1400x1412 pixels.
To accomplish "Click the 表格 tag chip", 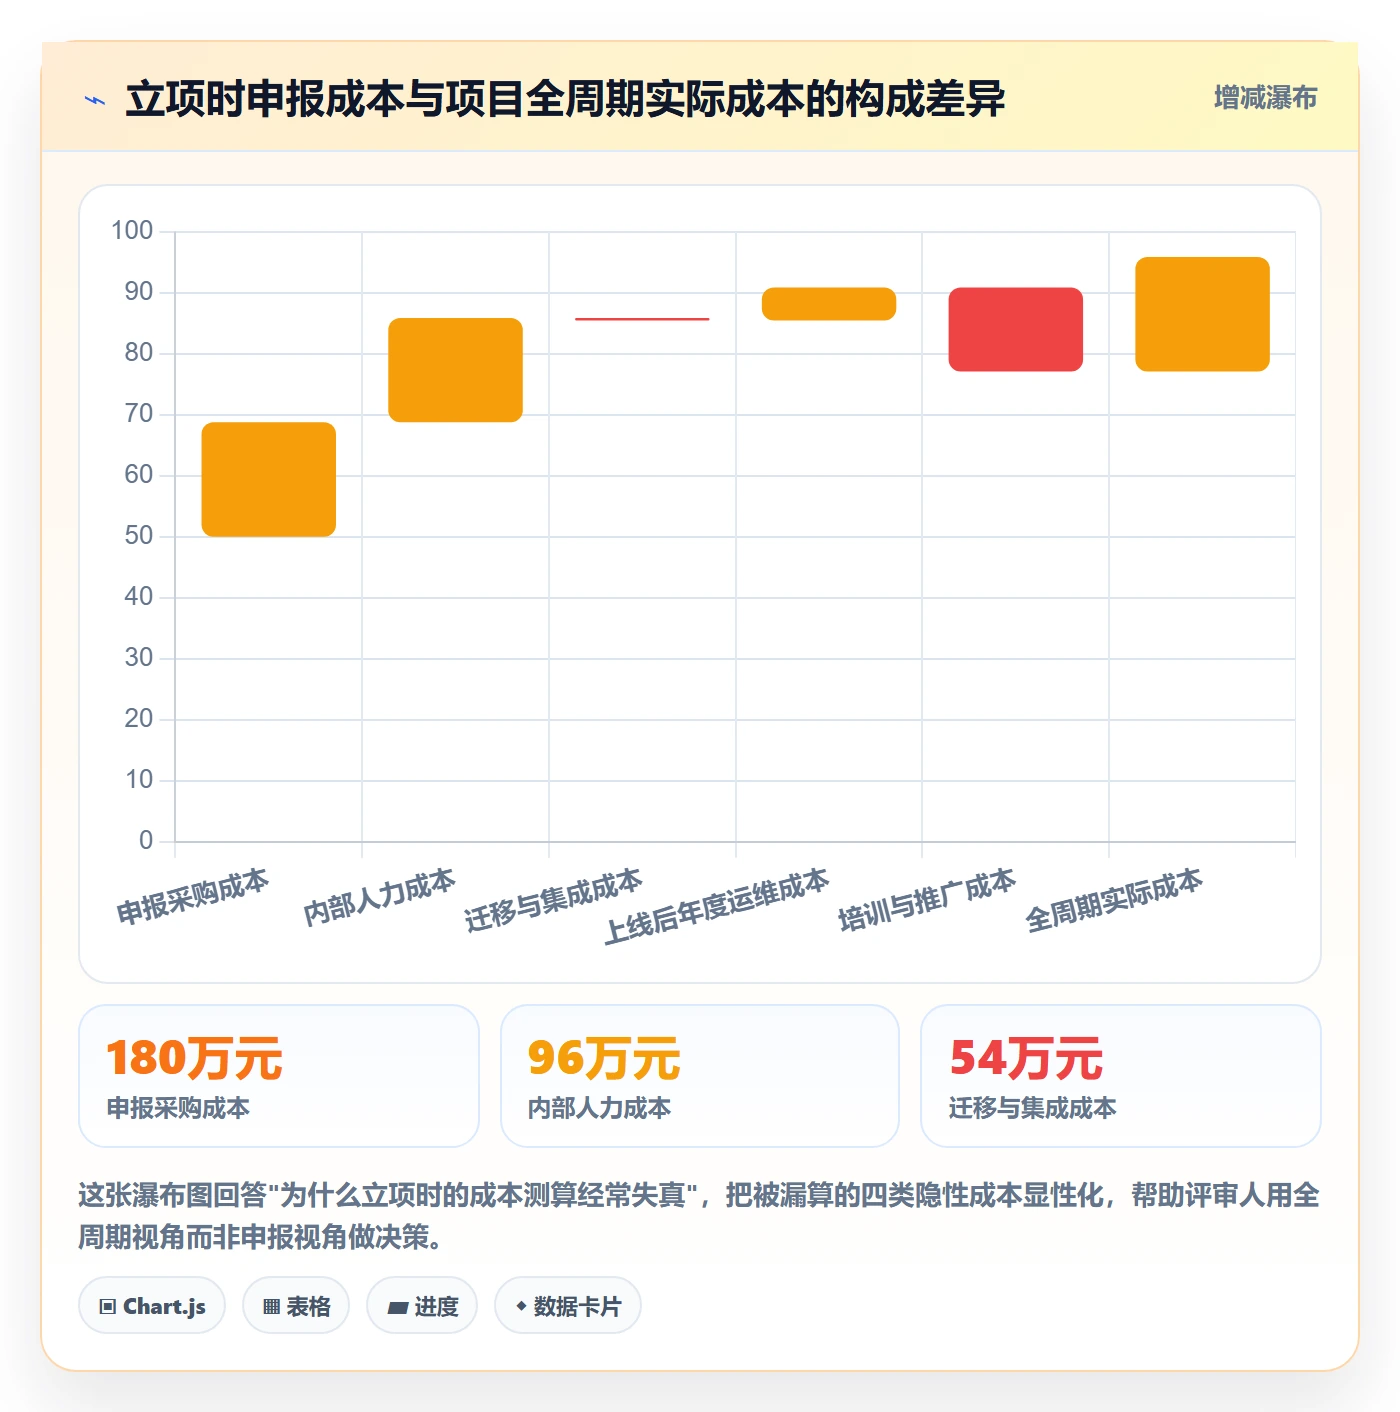I will click(296, 1305).
